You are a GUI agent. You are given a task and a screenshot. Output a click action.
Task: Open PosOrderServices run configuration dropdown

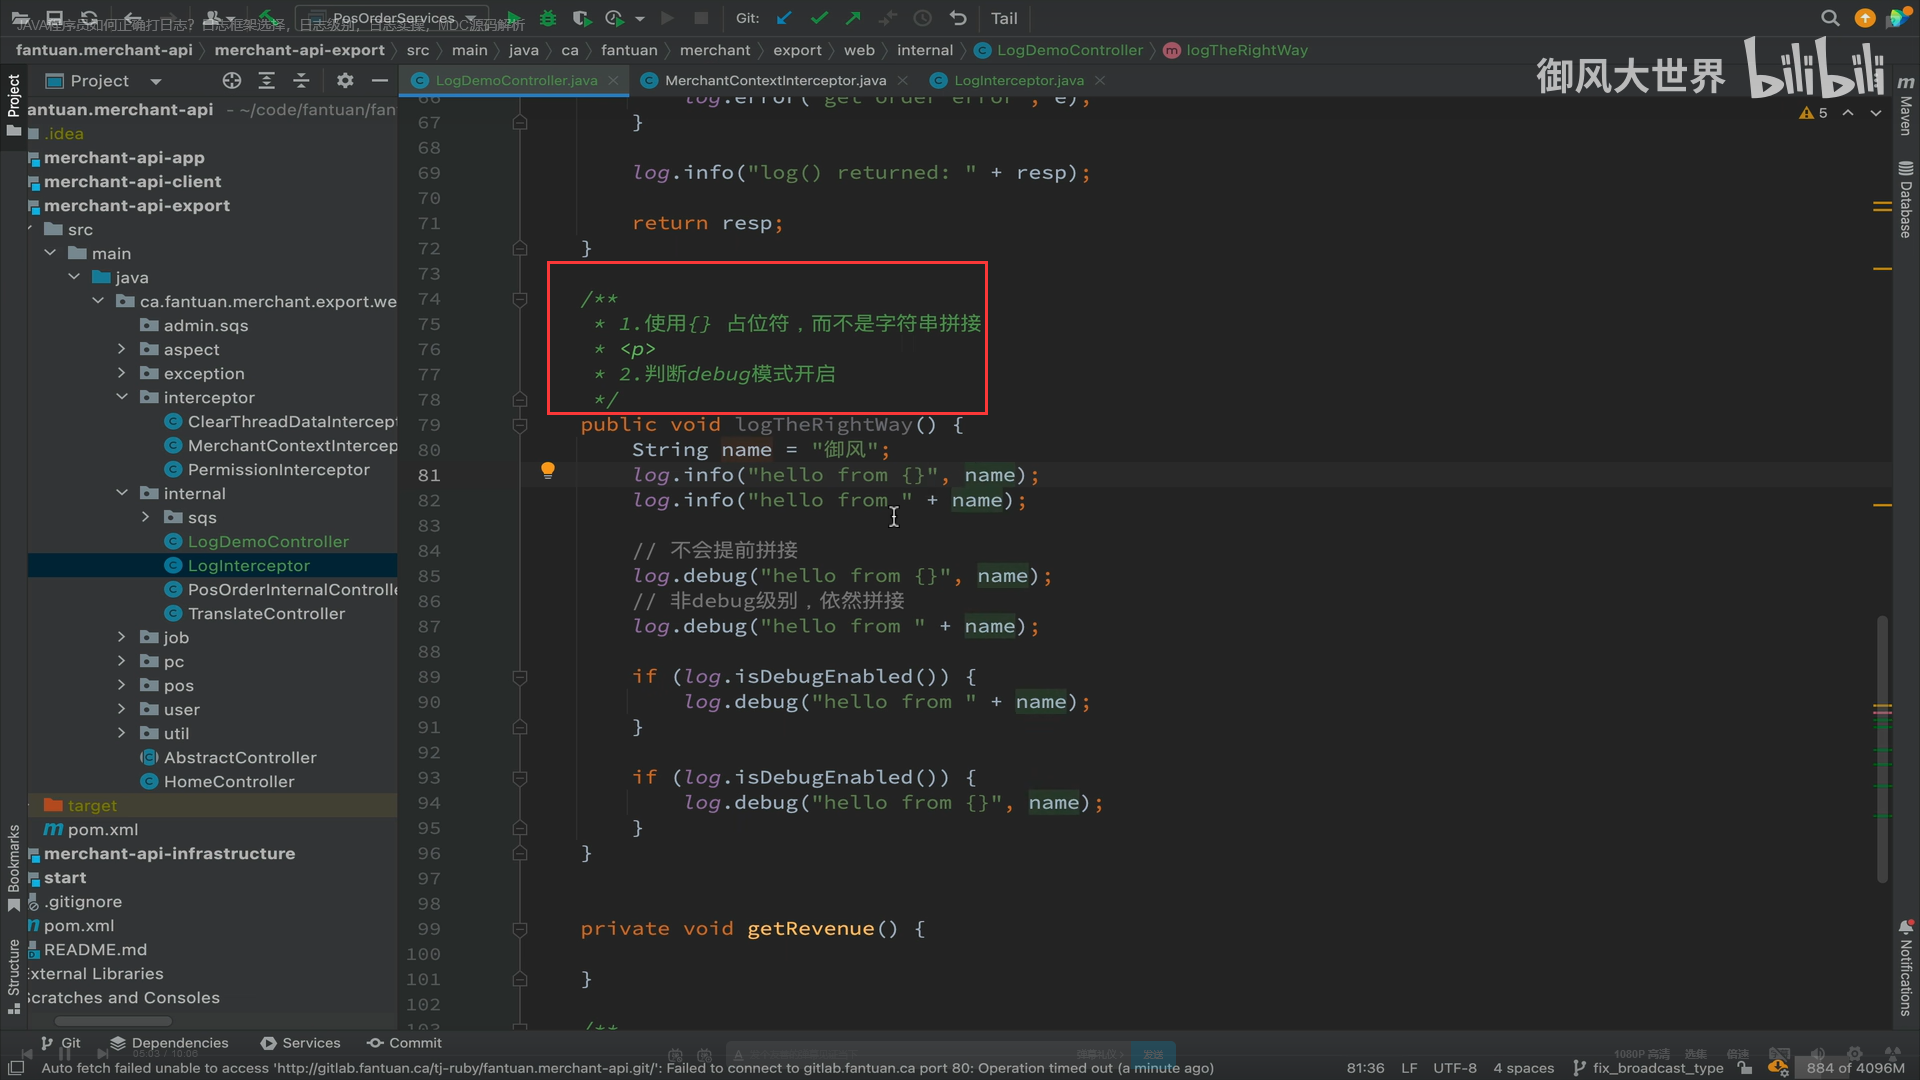pyautogui.click(x=390, y=18)
